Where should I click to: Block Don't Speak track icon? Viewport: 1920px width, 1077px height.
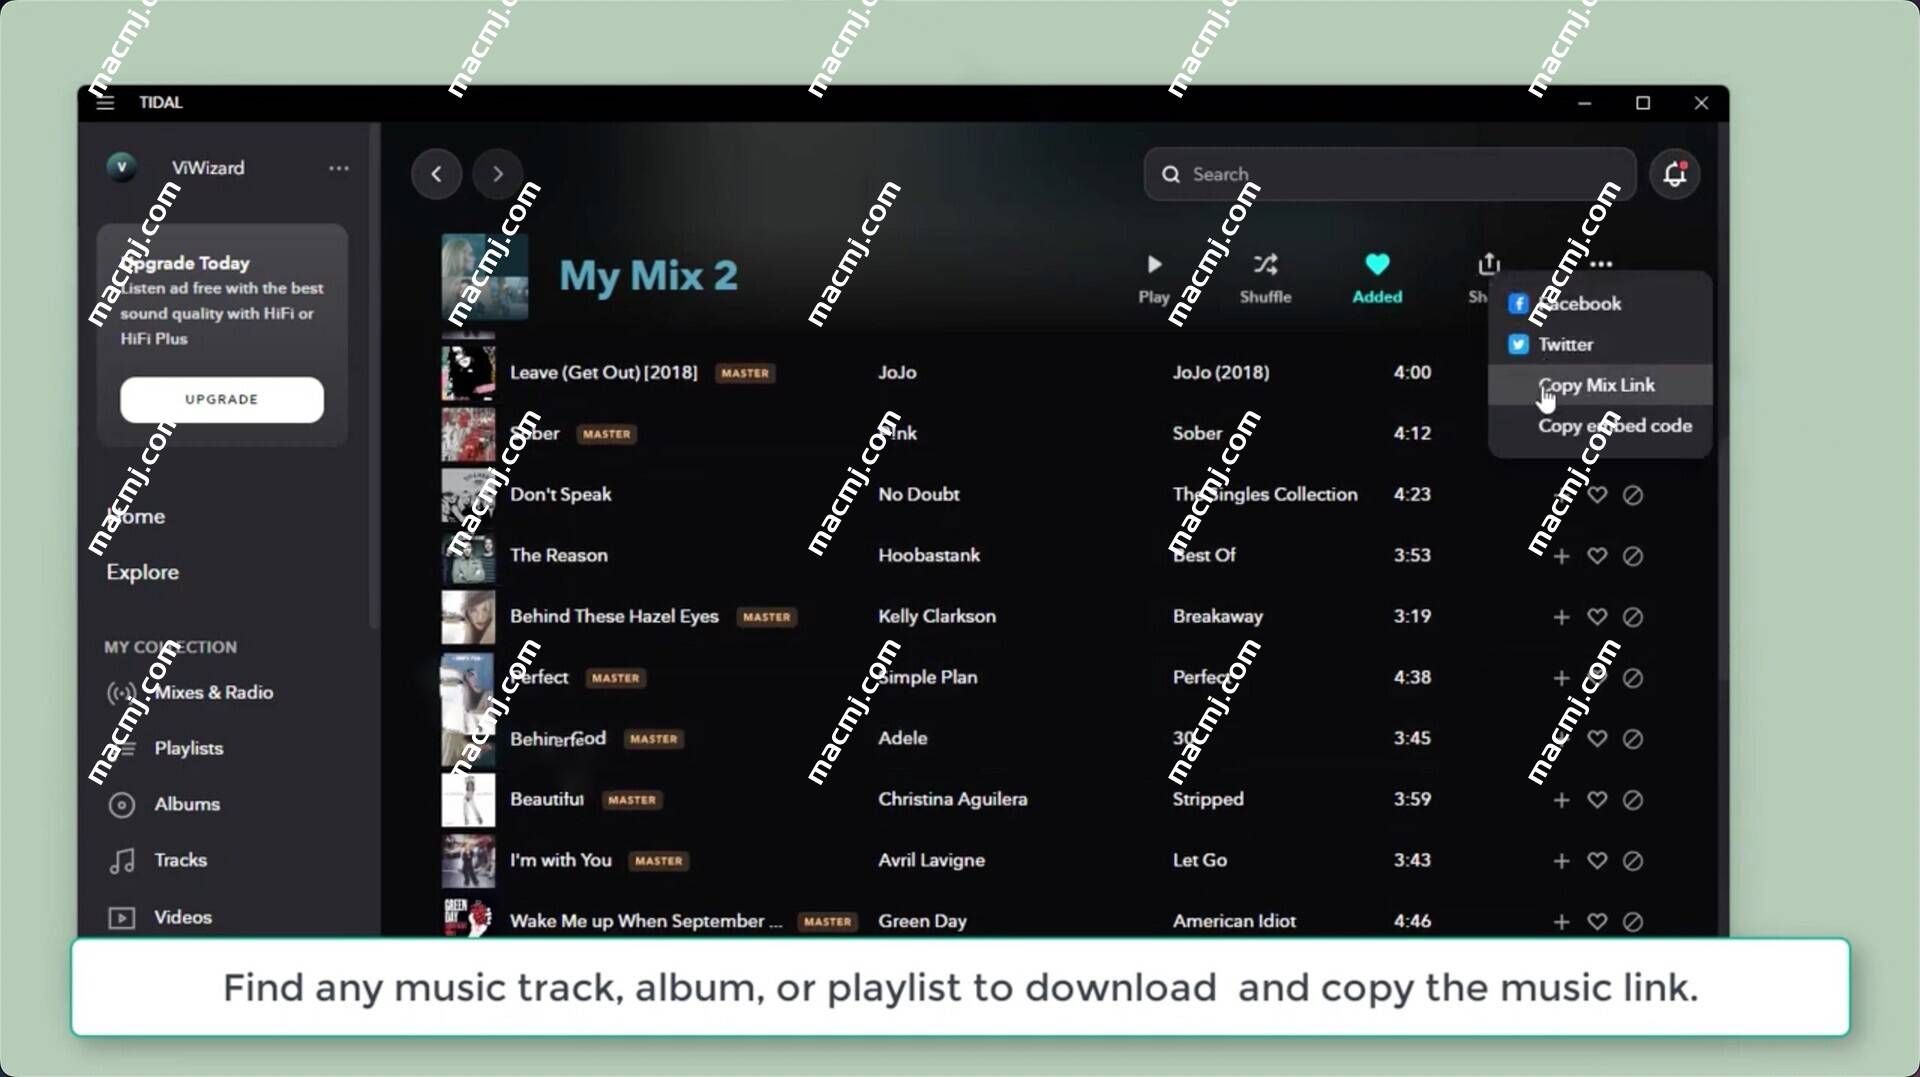click(1633, 495)
